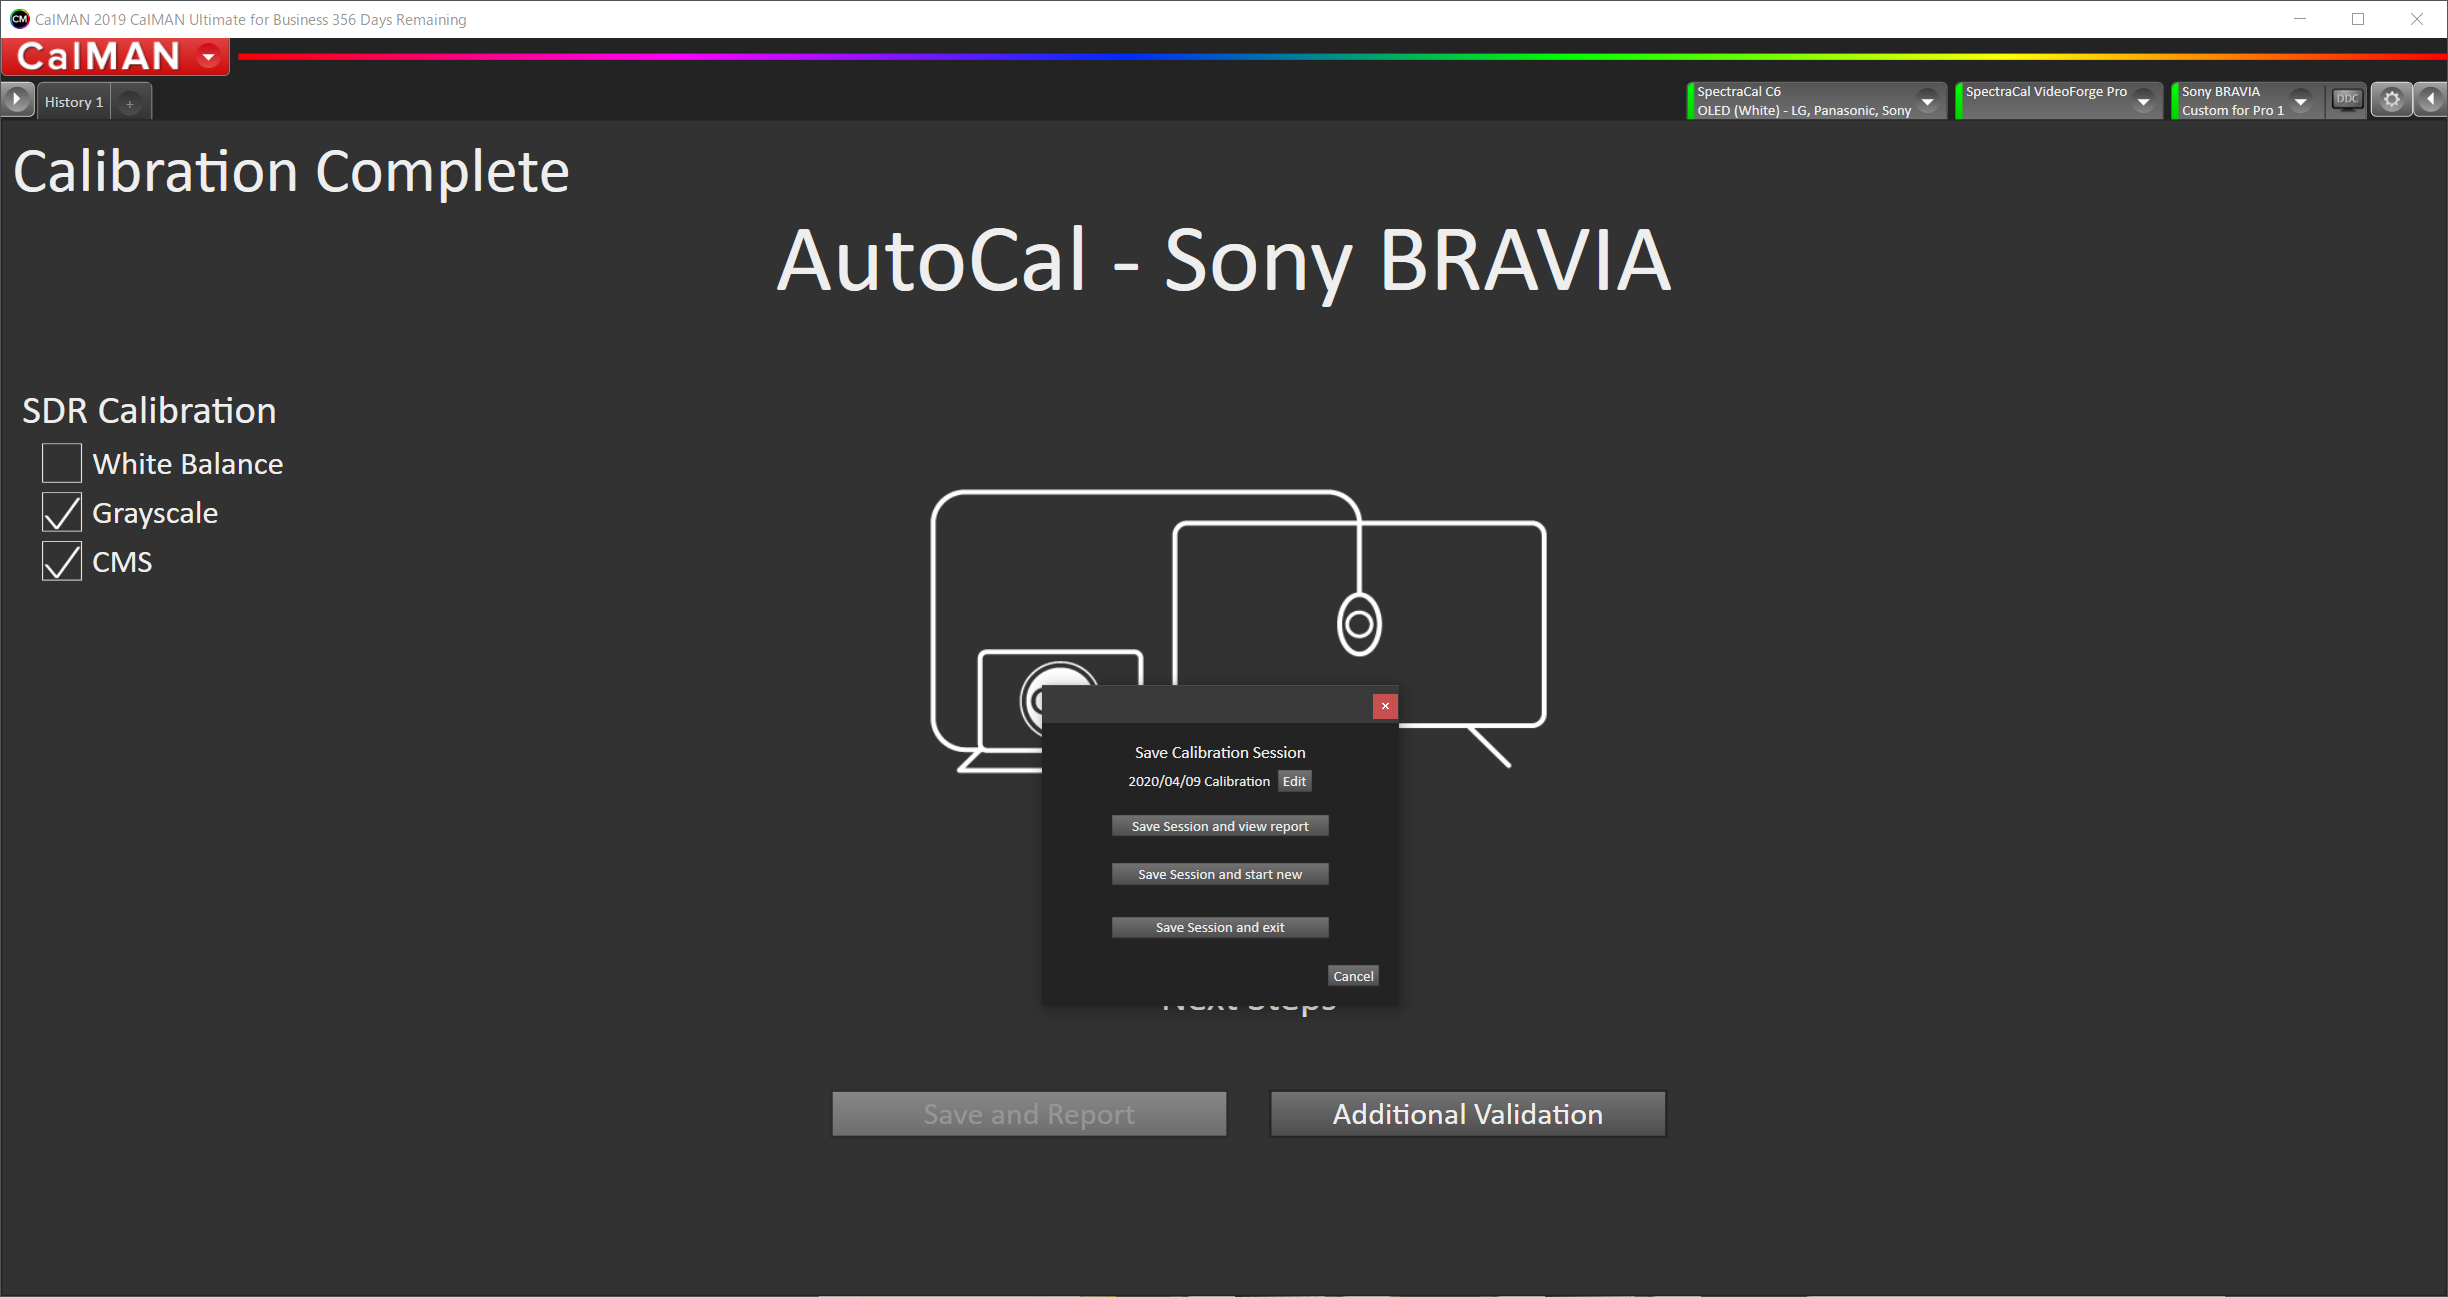This screenshot has width=2448, height=1297.
Task: Edit the calibration session name
Action: coord(1294,781)
